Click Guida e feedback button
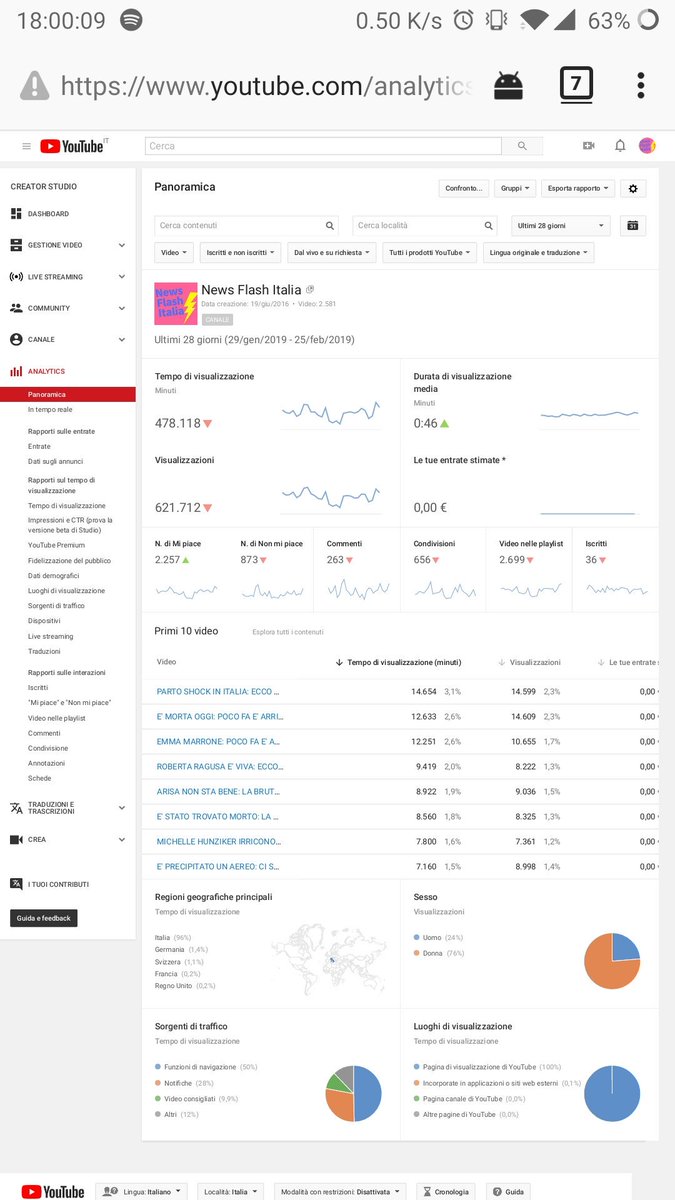This screenshot has width=675, height=1200. (44, 918)
